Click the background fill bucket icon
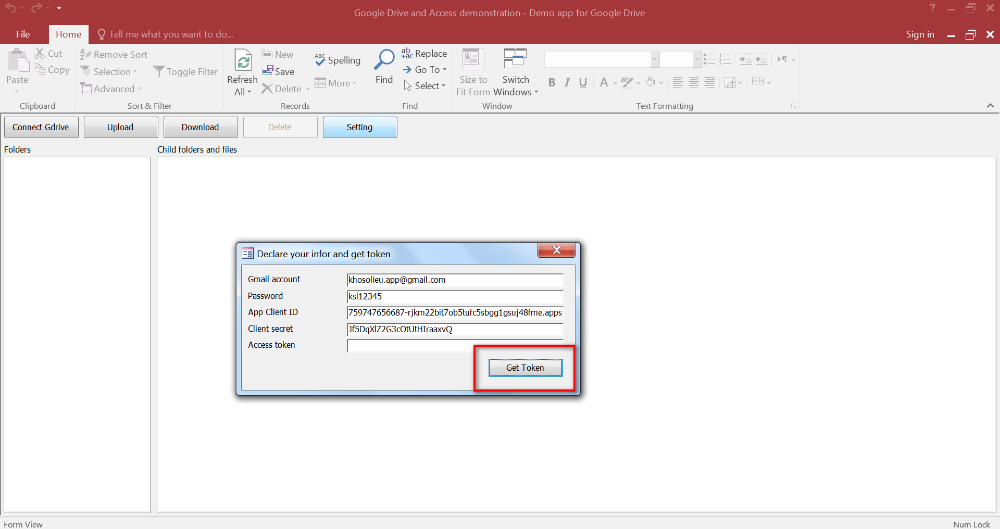 click(x=651, y=82)
